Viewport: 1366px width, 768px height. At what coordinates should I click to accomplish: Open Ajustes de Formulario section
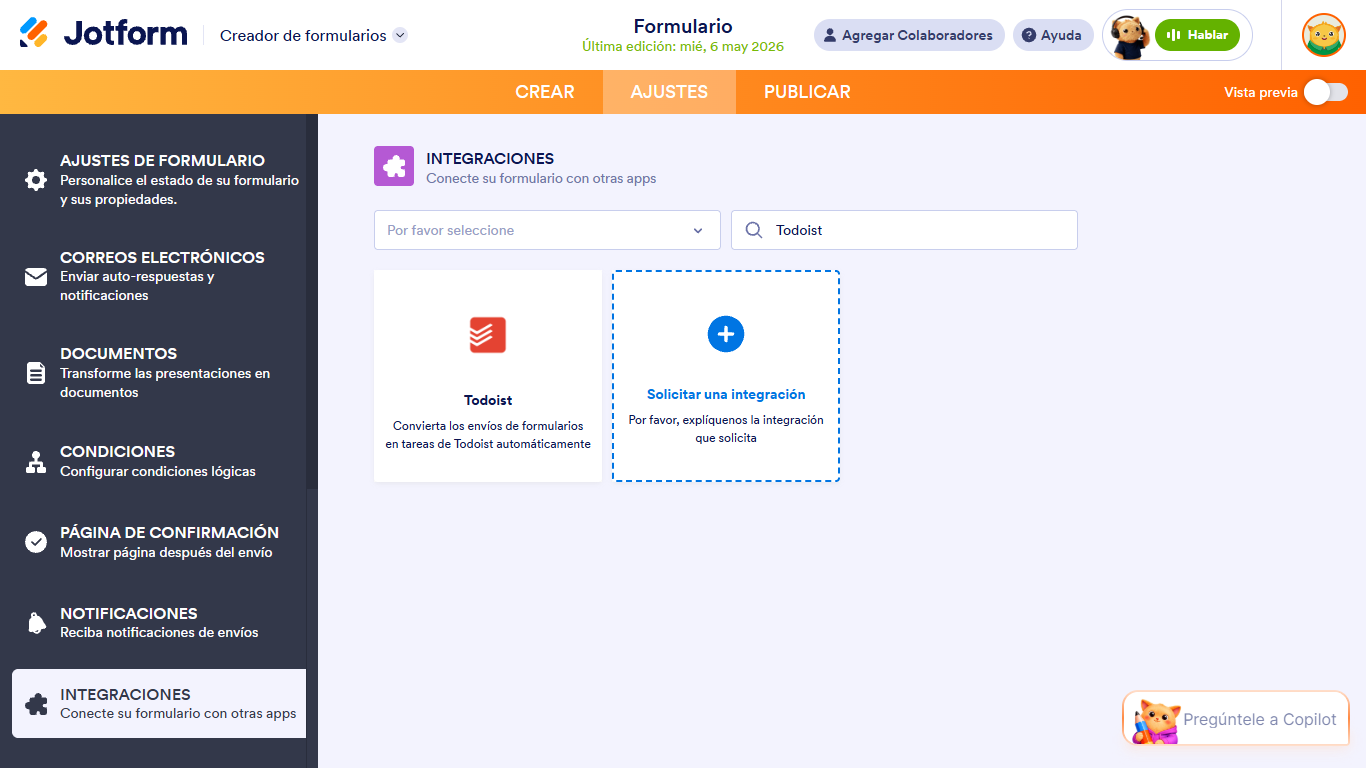click(x=159, y=179)
